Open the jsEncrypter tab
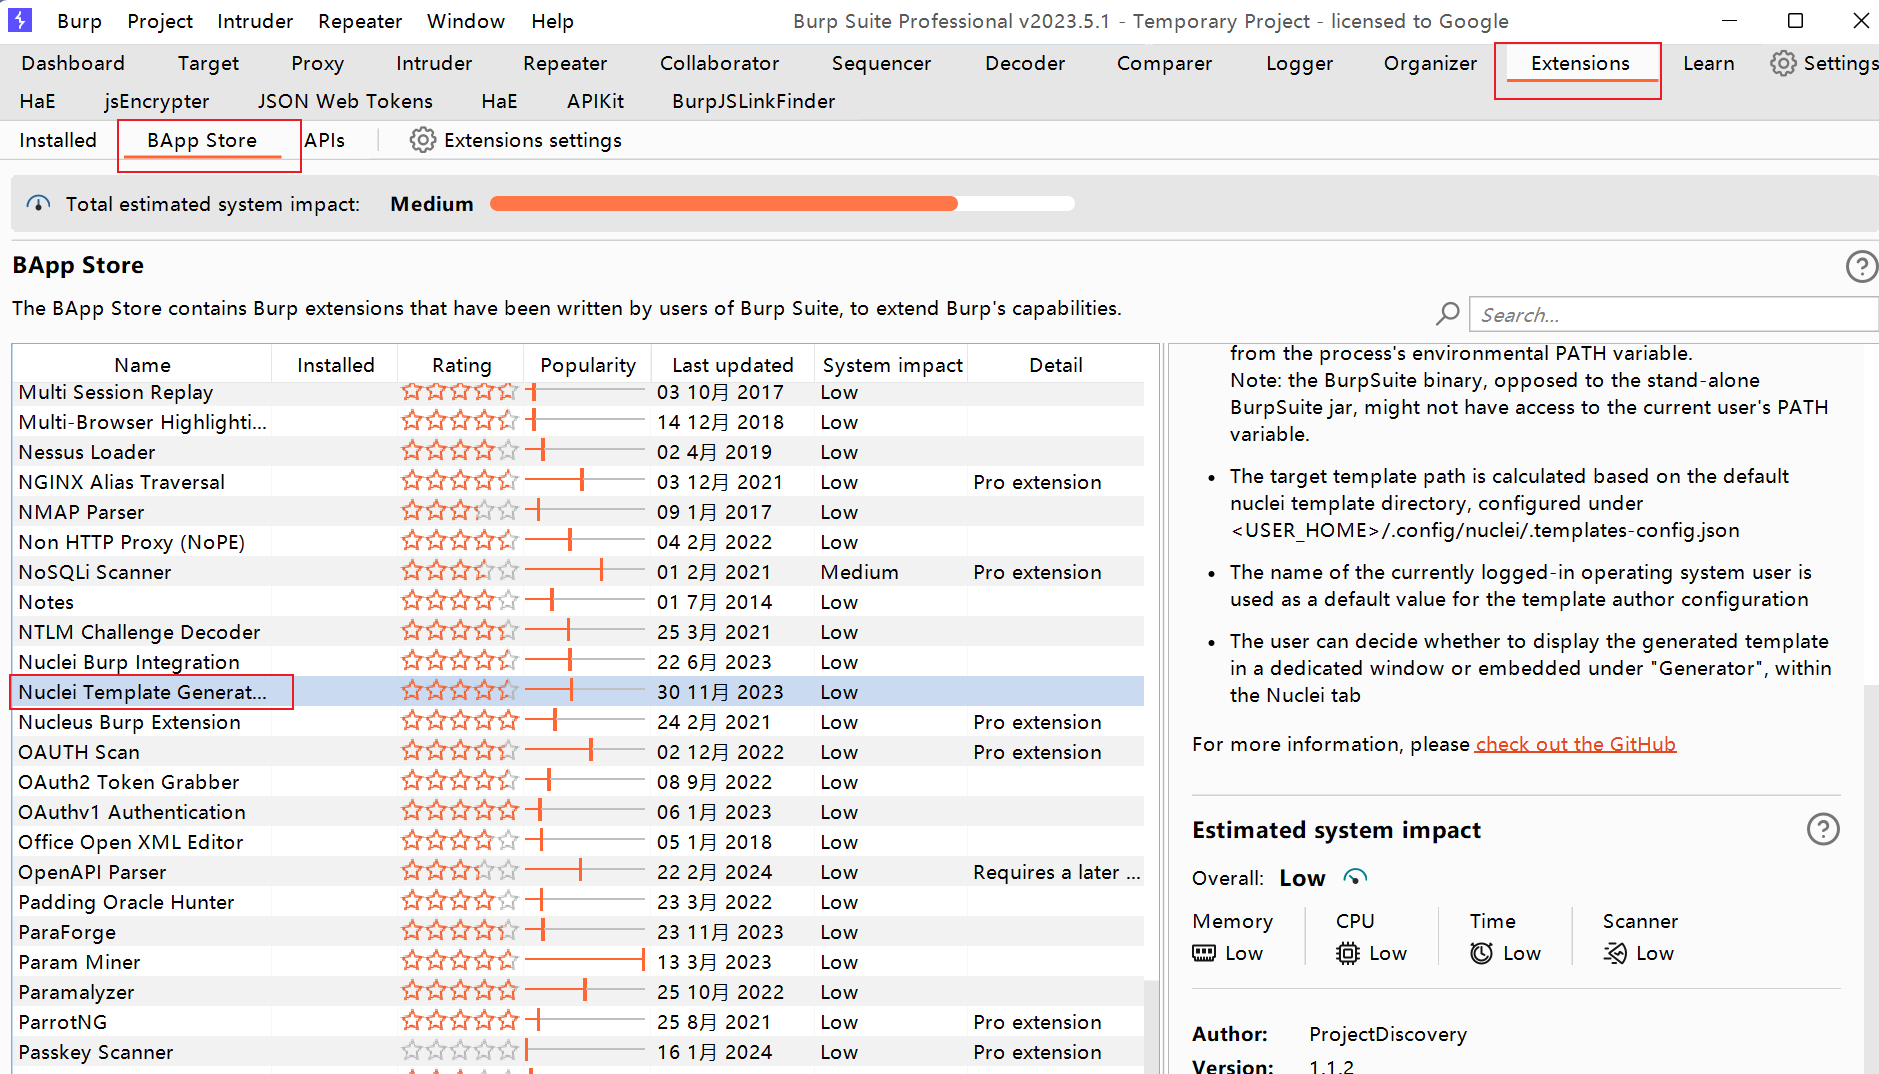The width and height of the screenshot is (1879, 1074). (x=156, y=101)
